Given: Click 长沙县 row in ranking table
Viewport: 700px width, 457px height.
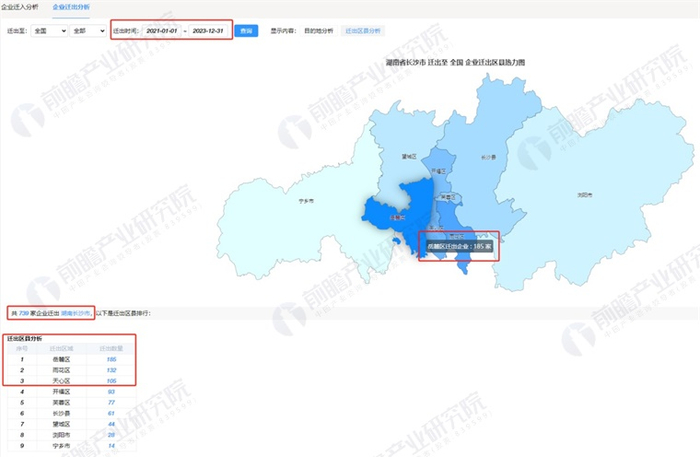Looking at the screenshot, I should 71,413.
